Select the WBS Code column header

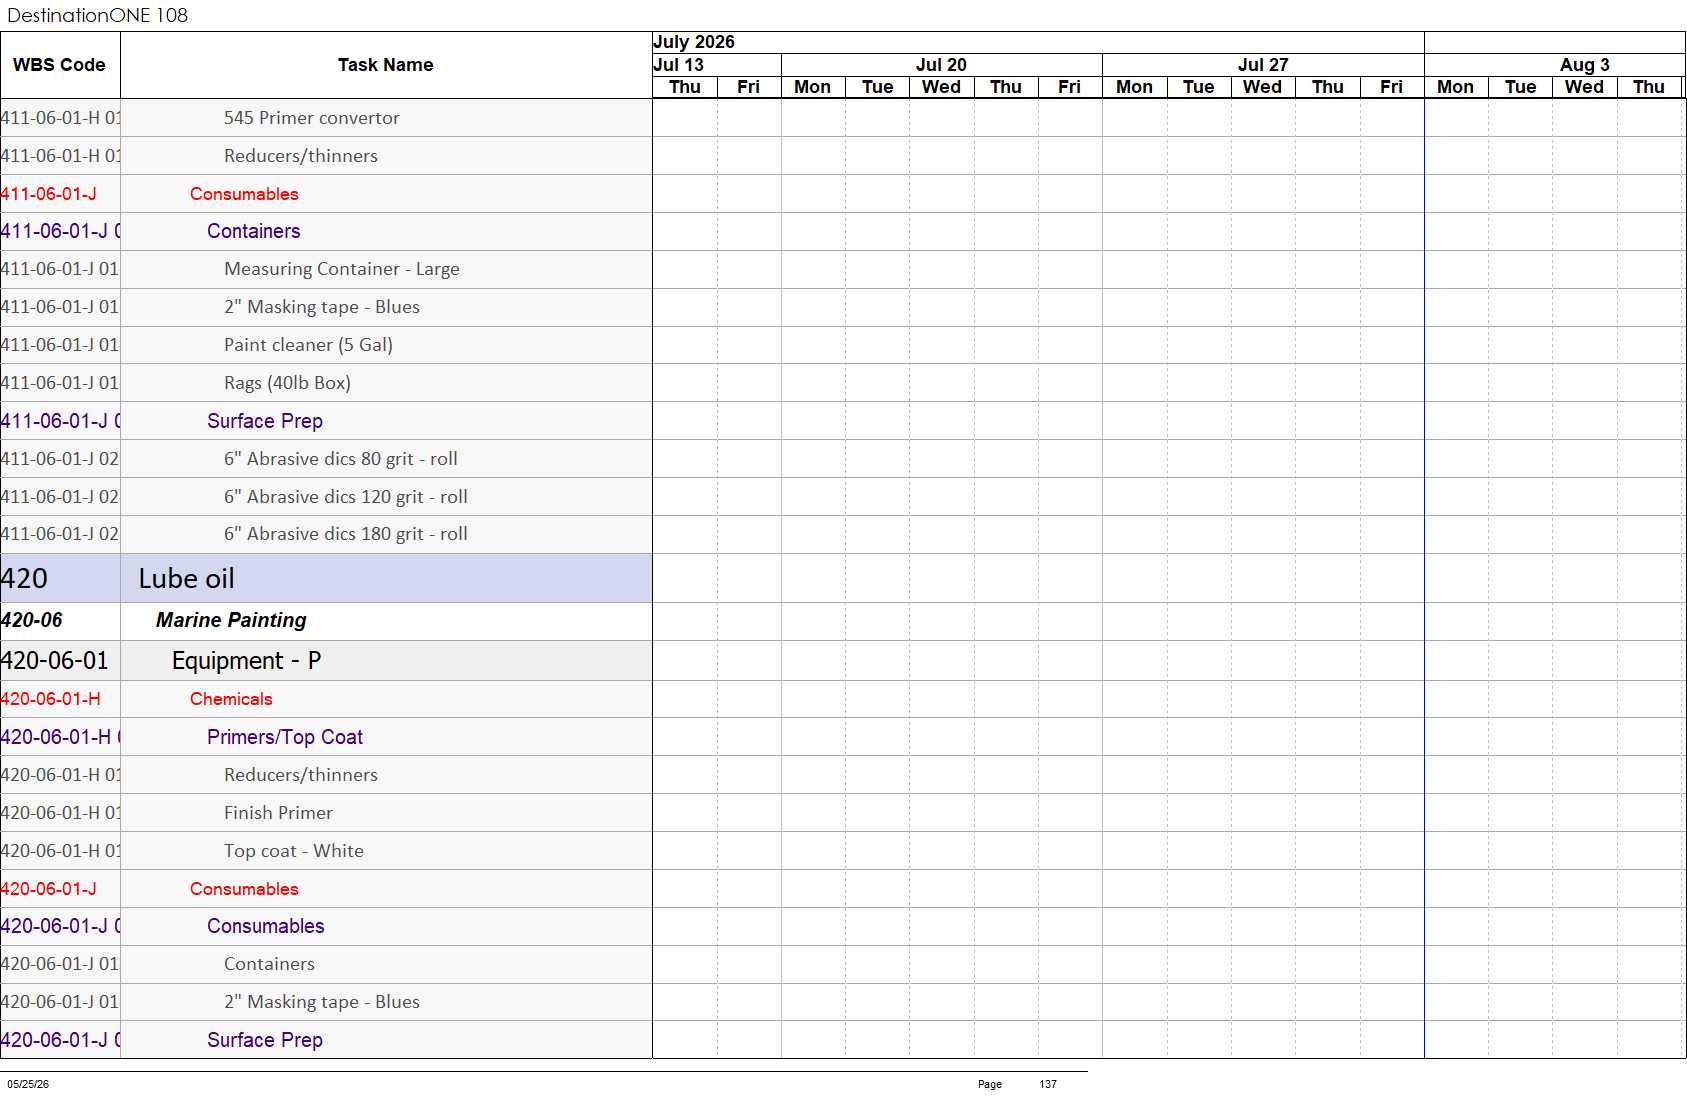[x=60, y=65]
